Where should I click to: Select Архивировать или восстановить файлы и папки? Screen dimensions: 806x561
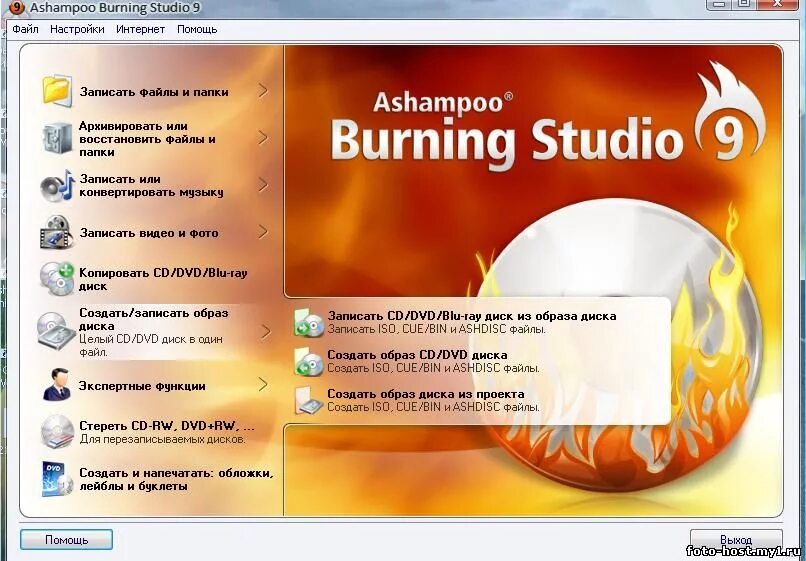pyautogui.click(x=147, y=139)
